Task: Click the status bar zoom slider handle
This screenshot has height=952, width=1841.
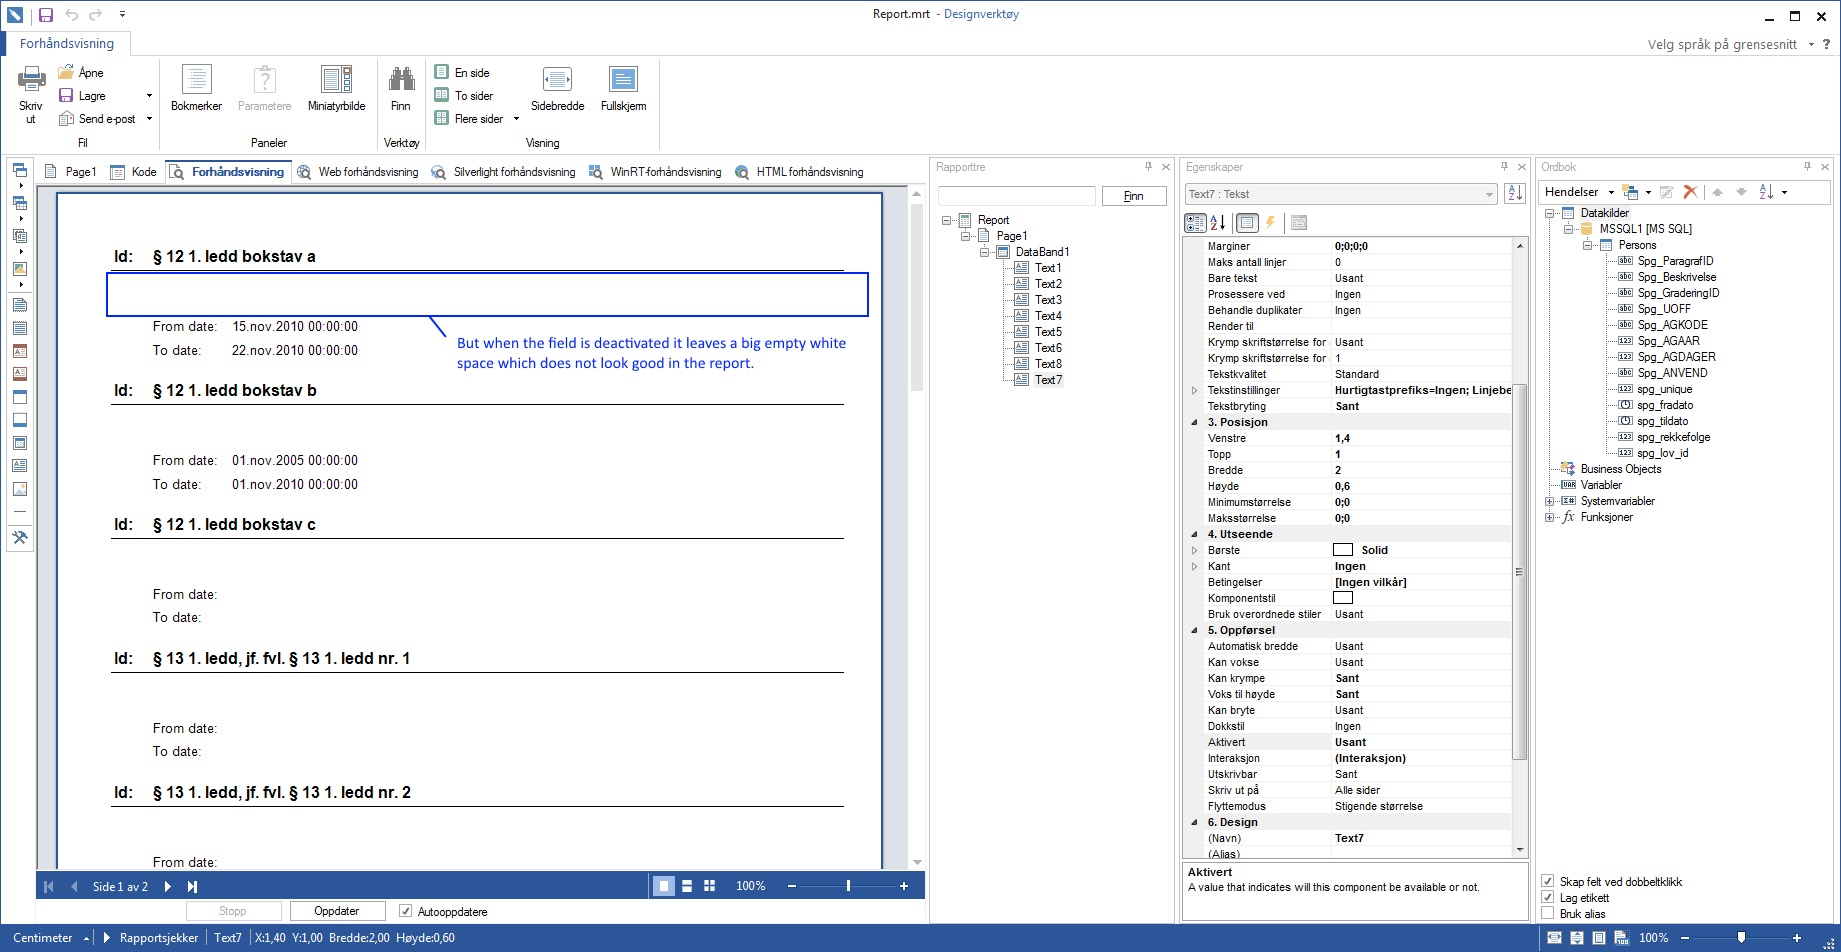Action: click(x=1741, y=938)
